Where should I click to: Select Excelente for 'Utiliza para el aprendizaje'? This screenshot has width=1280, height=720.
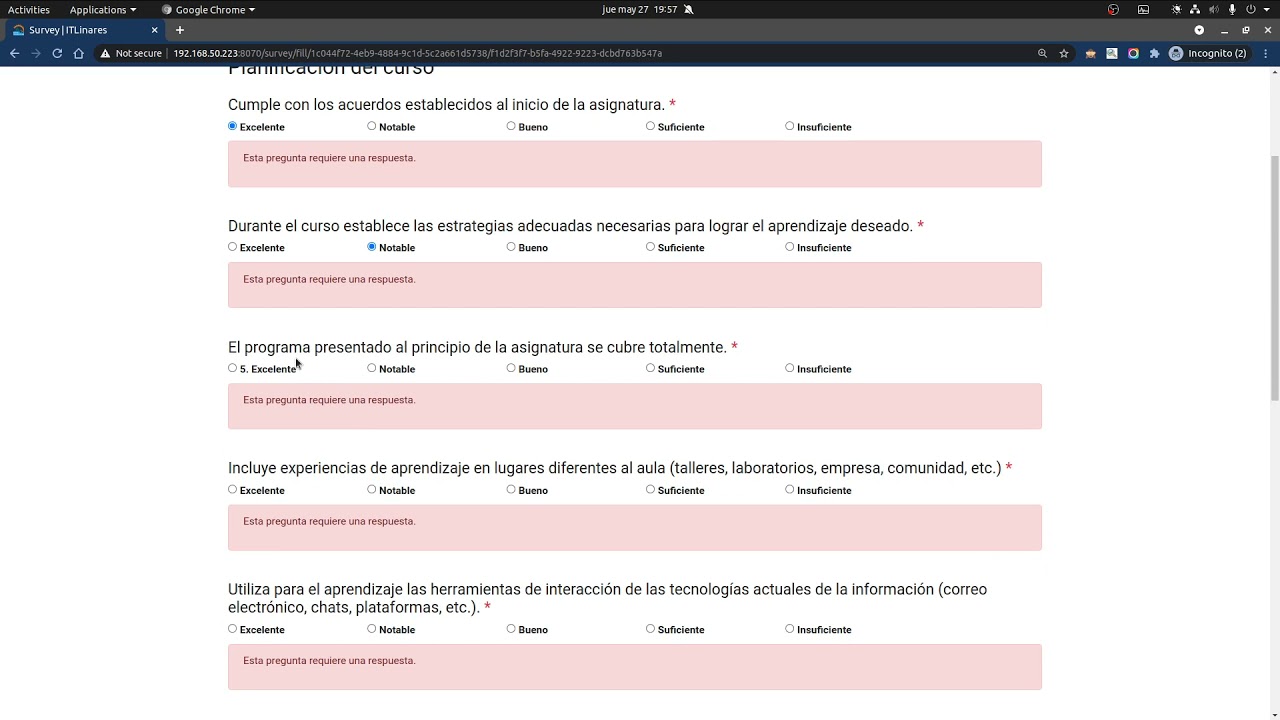coord(233,629)
